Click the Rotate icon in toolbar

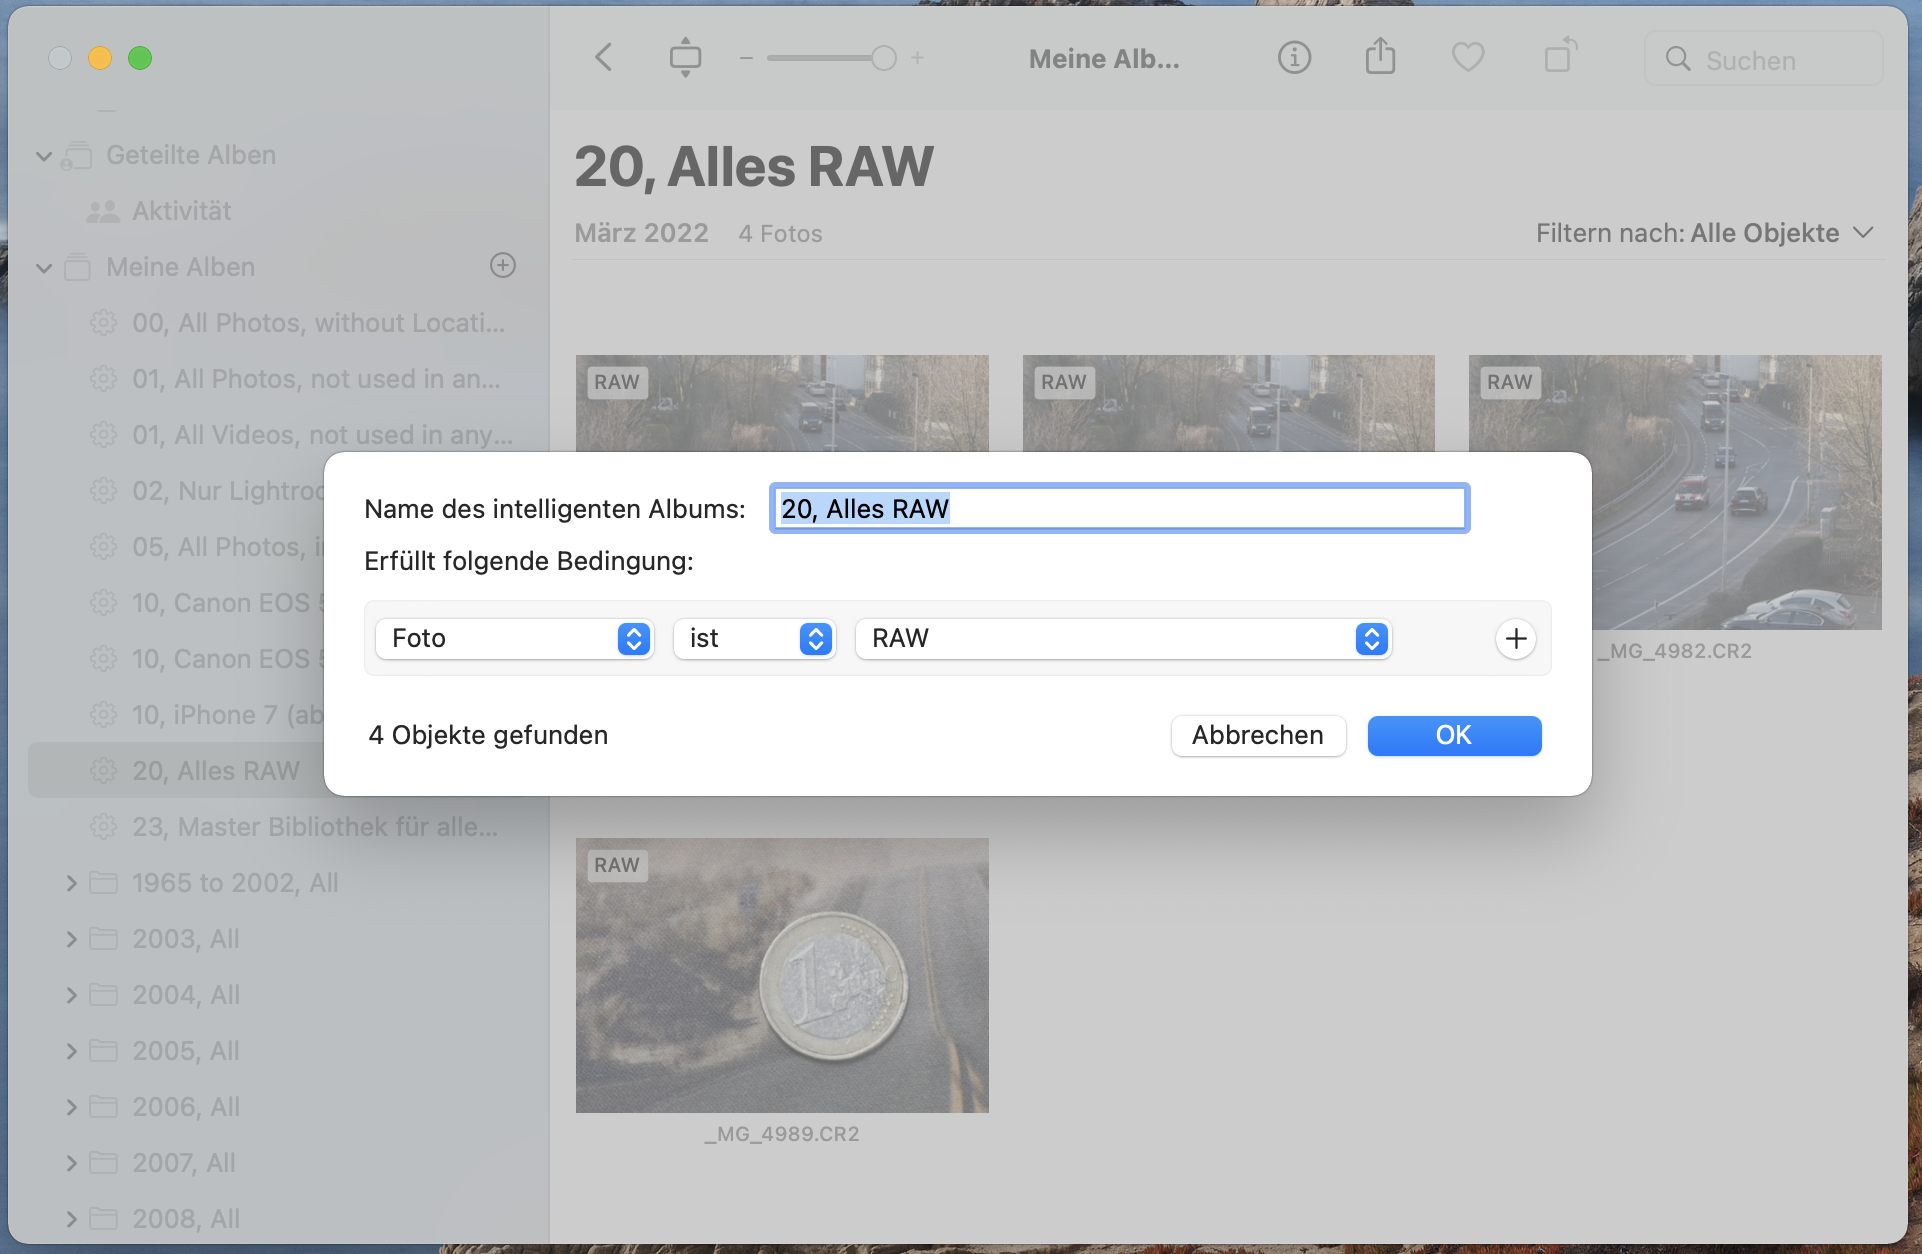point(1559,56)
